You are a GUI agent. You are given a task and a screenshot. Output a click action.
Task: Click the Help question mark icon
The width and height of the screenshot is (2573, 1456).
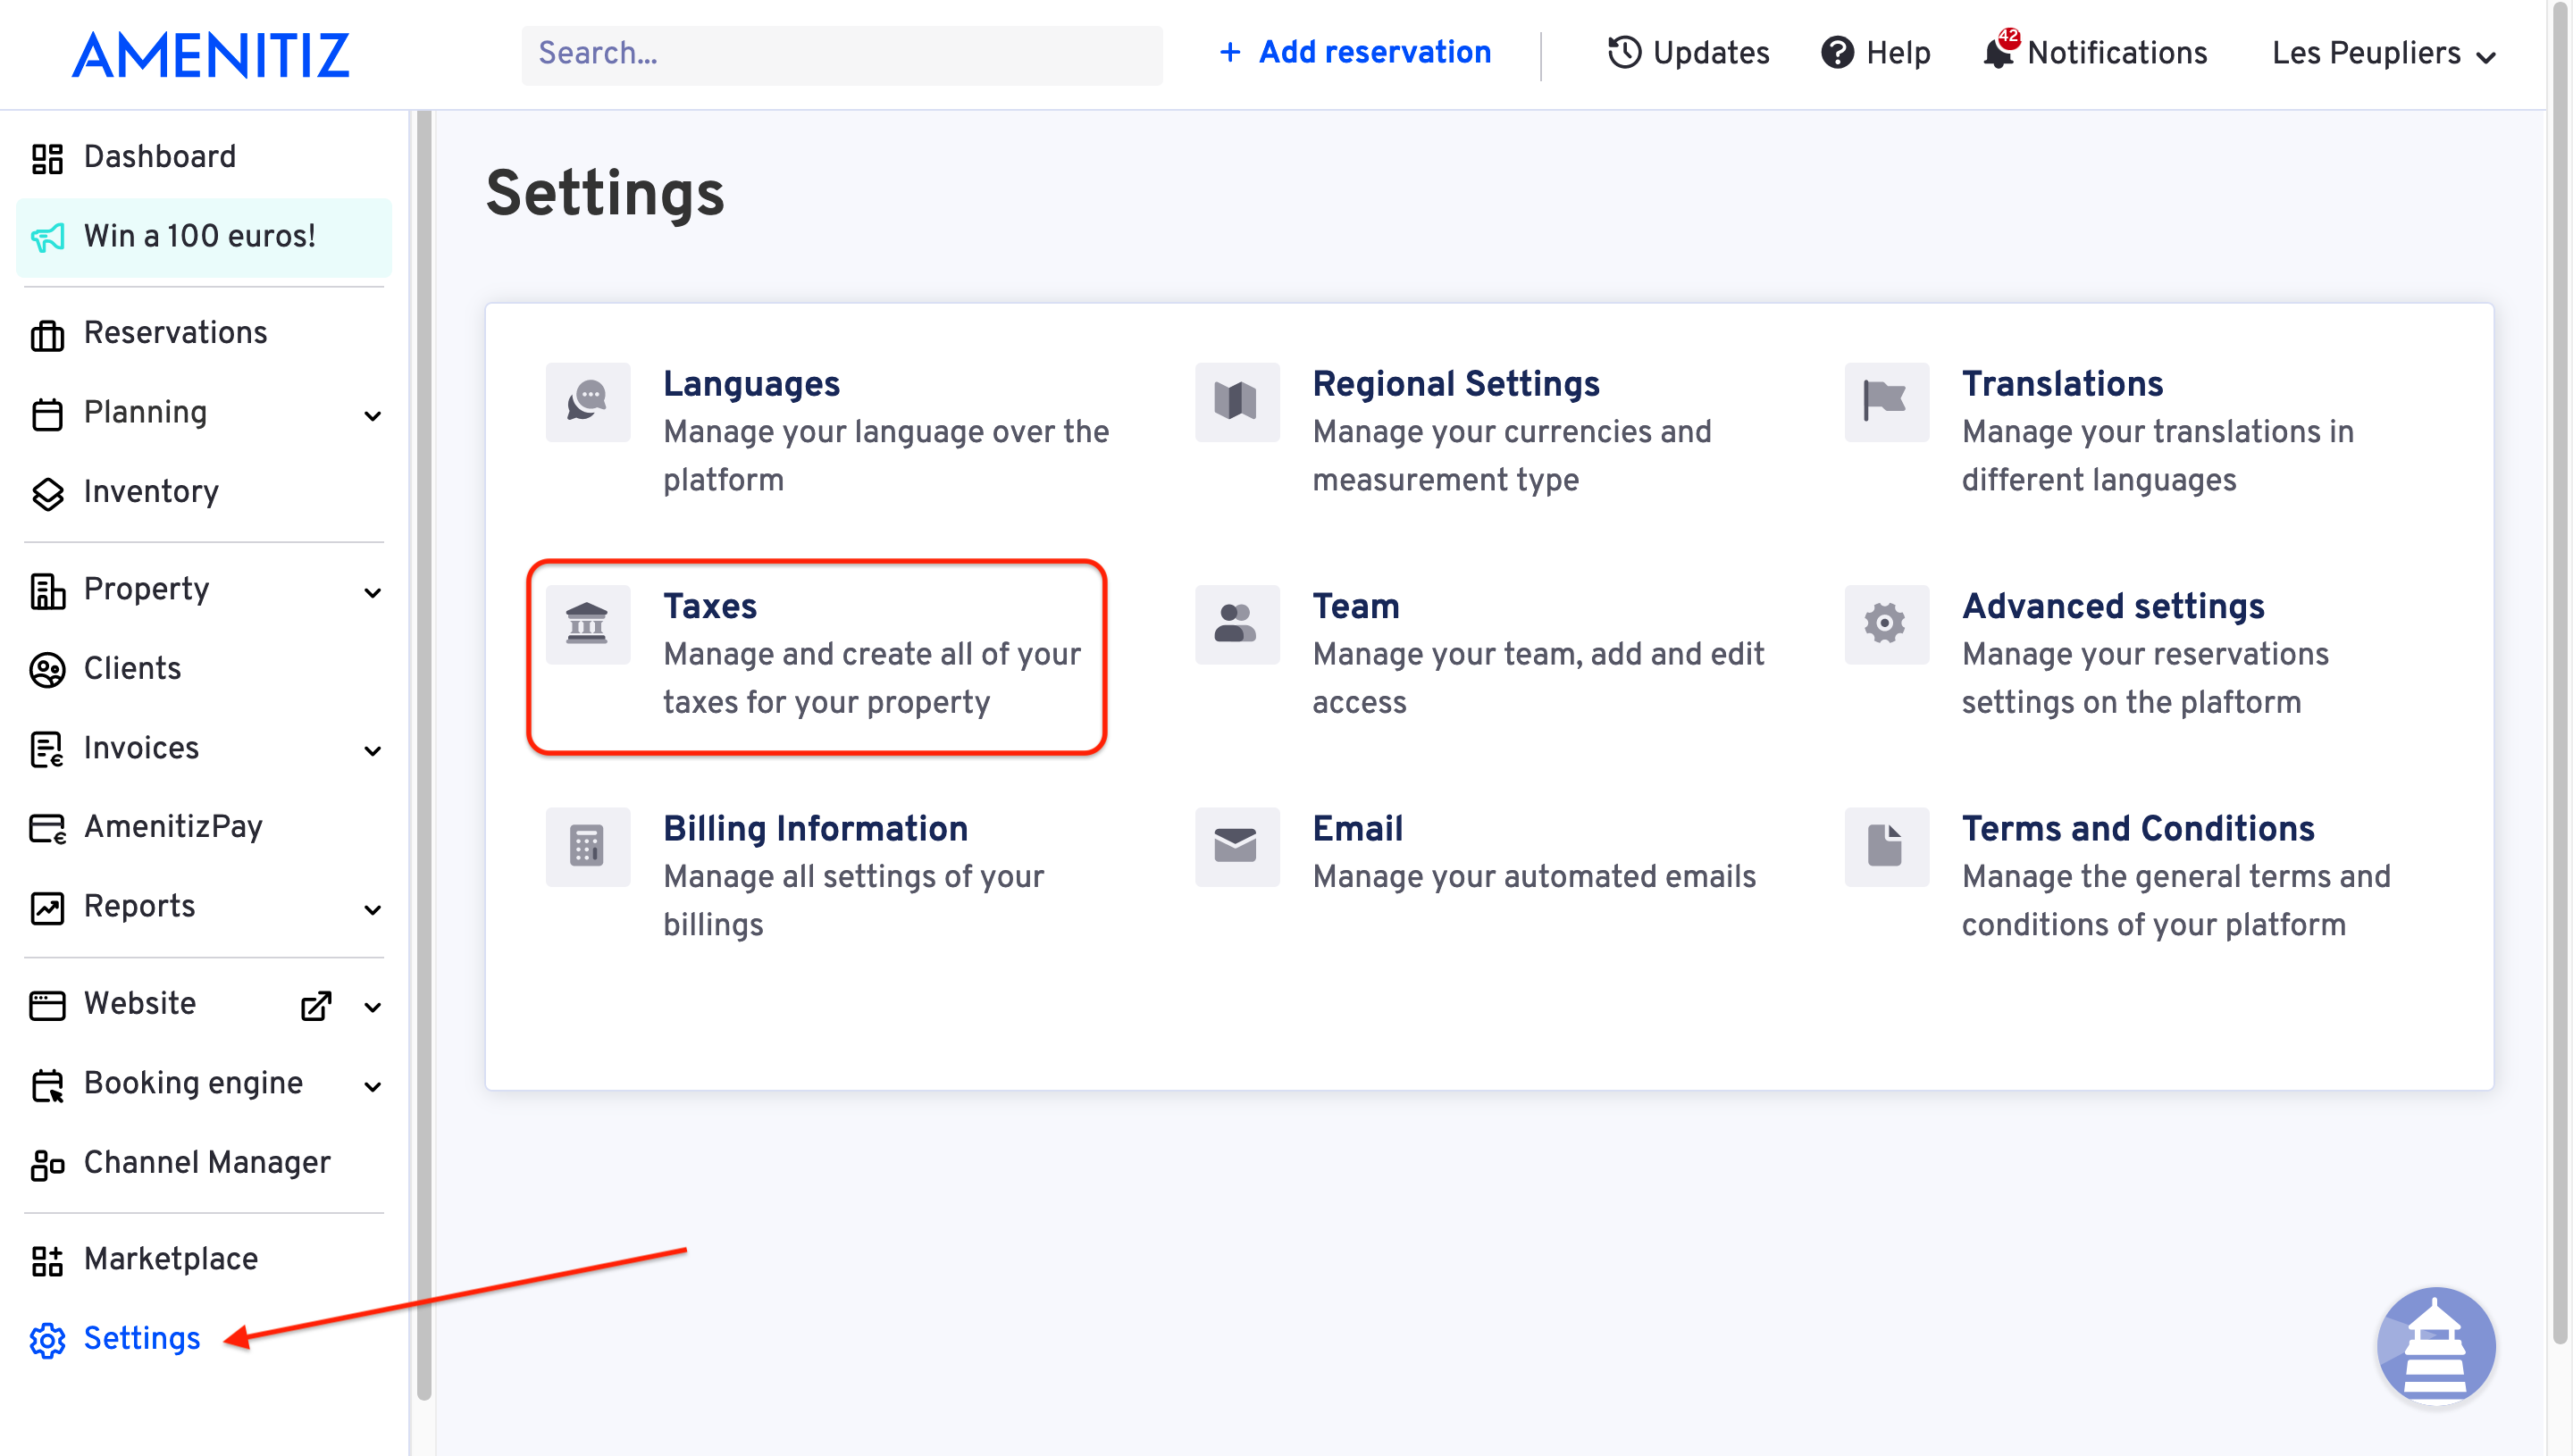1837,52
